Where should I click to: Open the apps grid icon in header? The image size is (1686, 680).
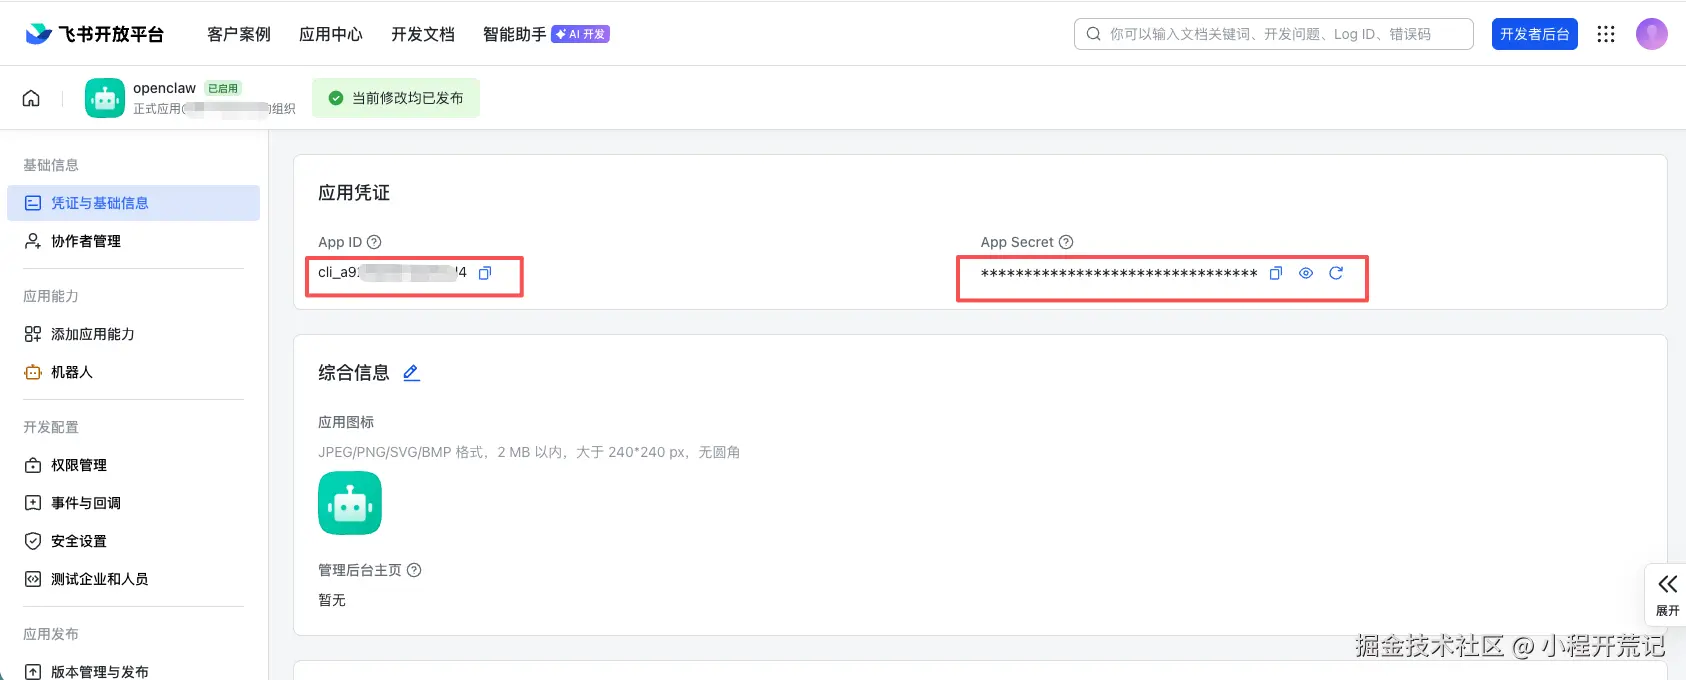[1606, 34]
